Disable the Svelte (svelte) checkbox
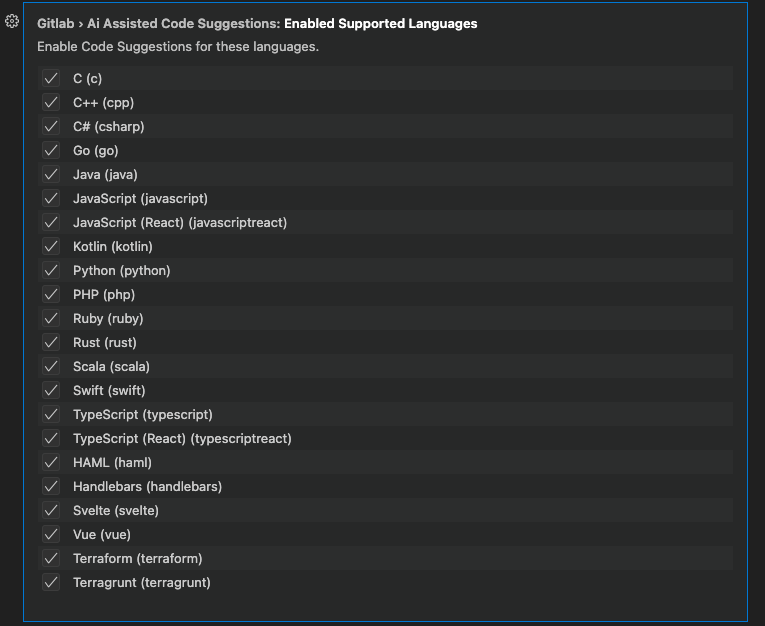Viewport: 765px width, 626px height. 51,510
